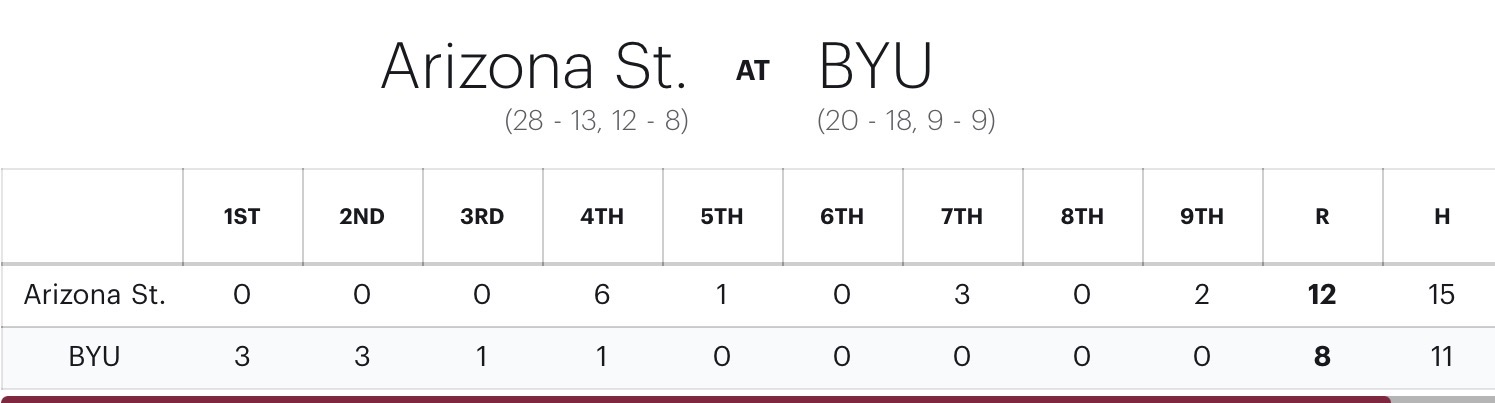Select the 7TH inning column header
The height and width of the screenshot is (403, 1495).
[x=962, y=217]
